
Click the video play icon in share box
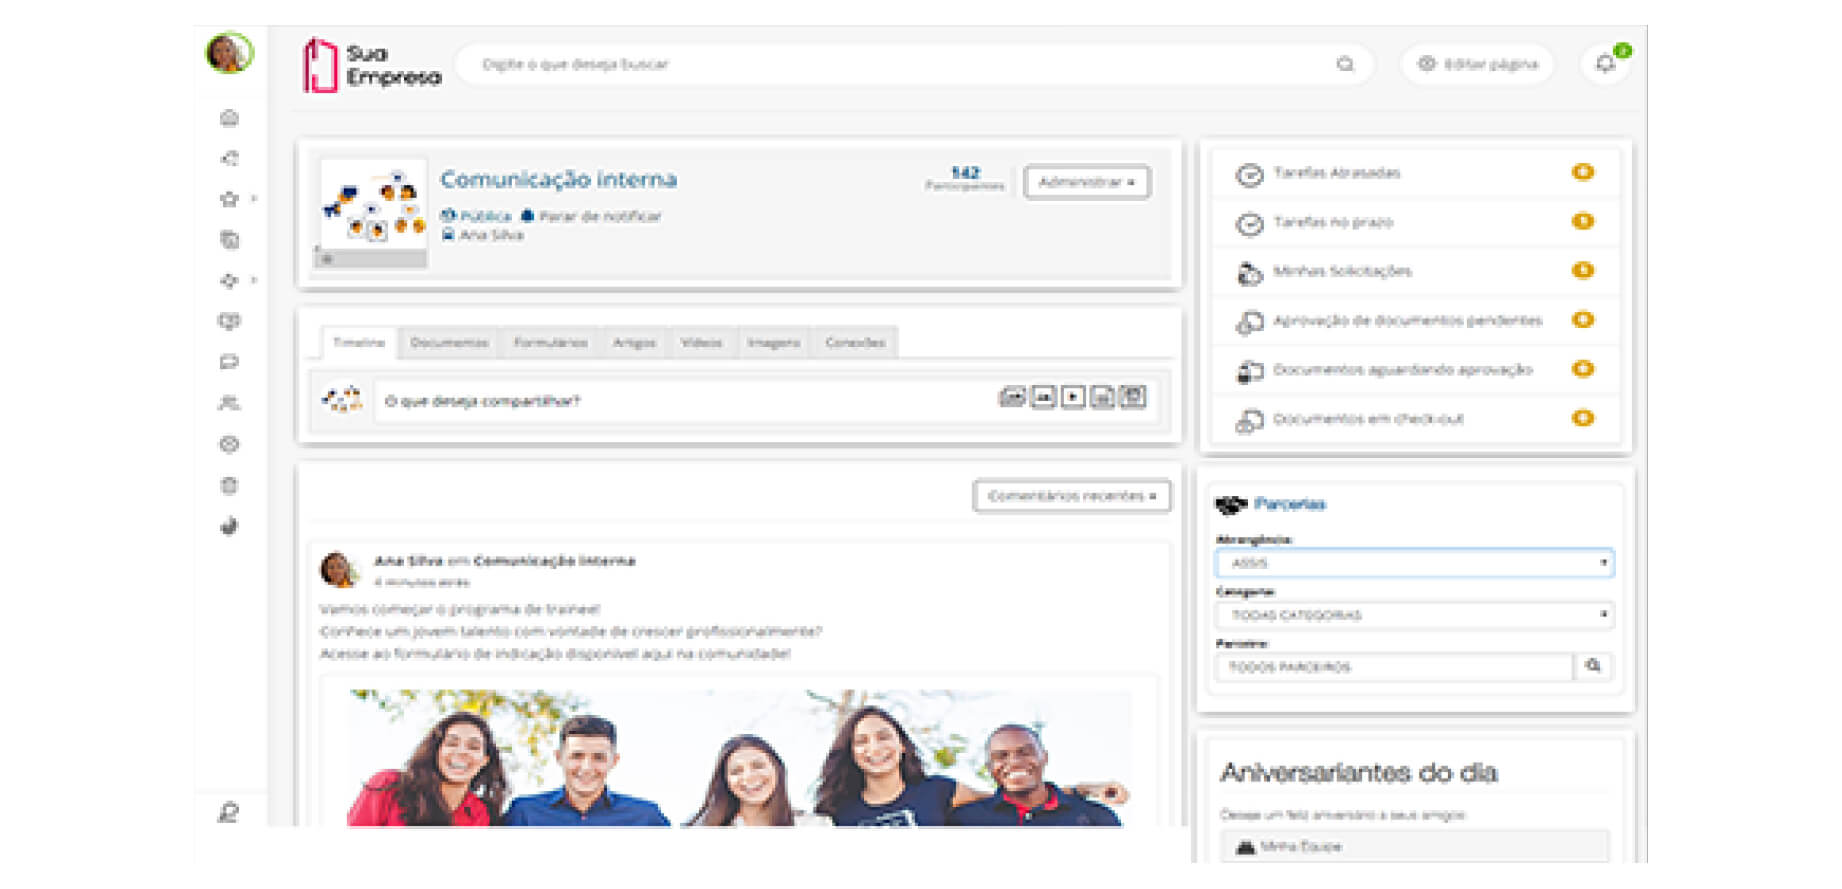click(1072, 397)
